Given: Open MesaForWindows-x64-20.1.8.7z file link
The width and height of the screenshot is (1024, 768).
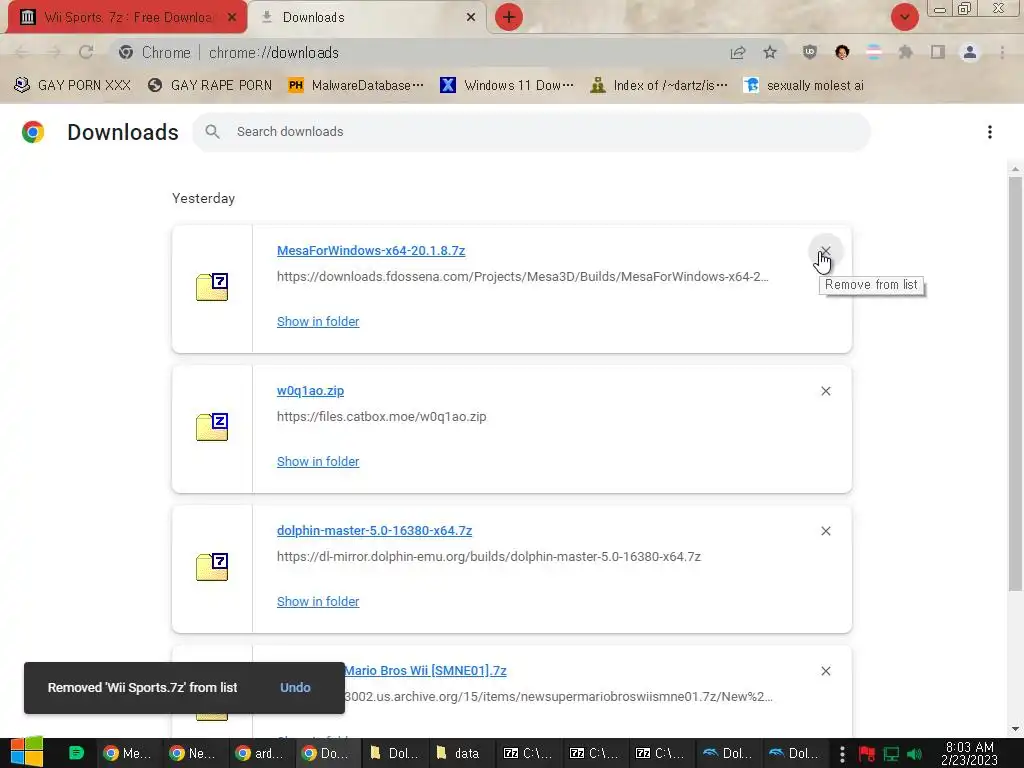Looking at the screenshot, I should click(x=370, y=251).
